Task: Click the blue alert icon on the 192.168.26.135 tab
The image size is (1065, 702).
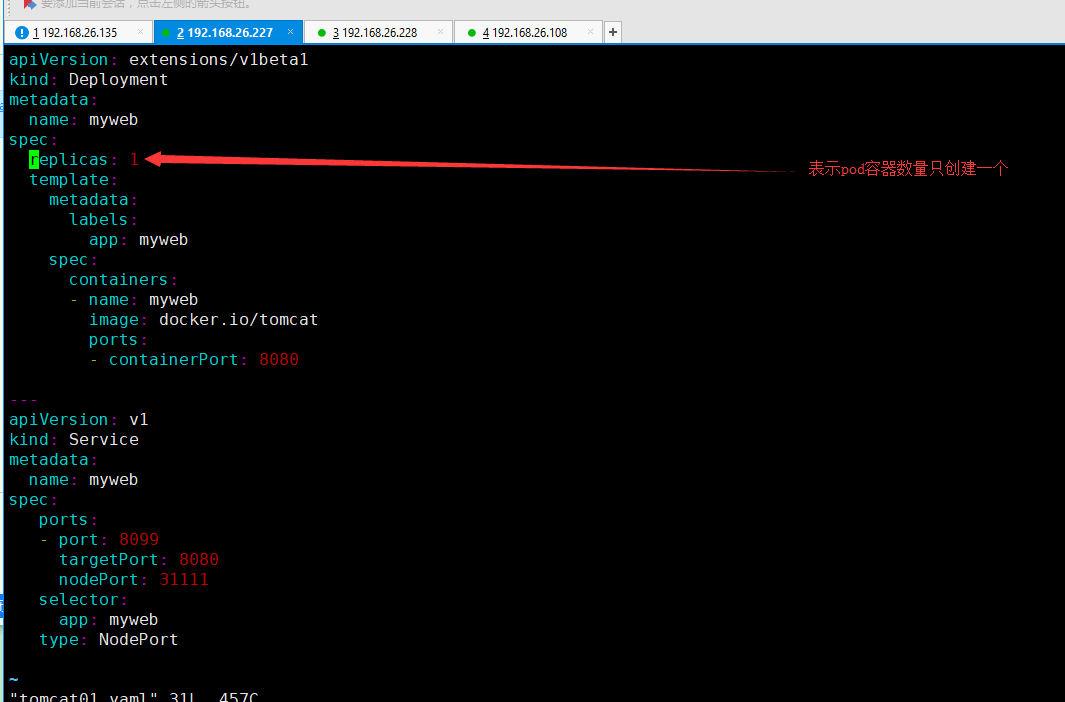Action: click(x=22, y=33)
